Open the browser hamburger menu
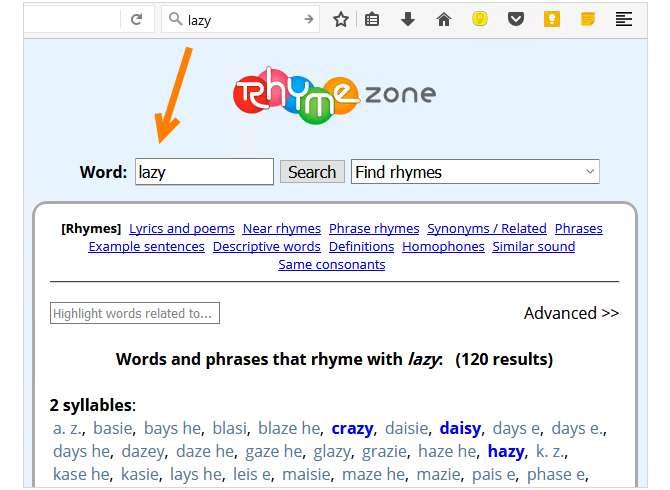 click(x=624, y=19)
